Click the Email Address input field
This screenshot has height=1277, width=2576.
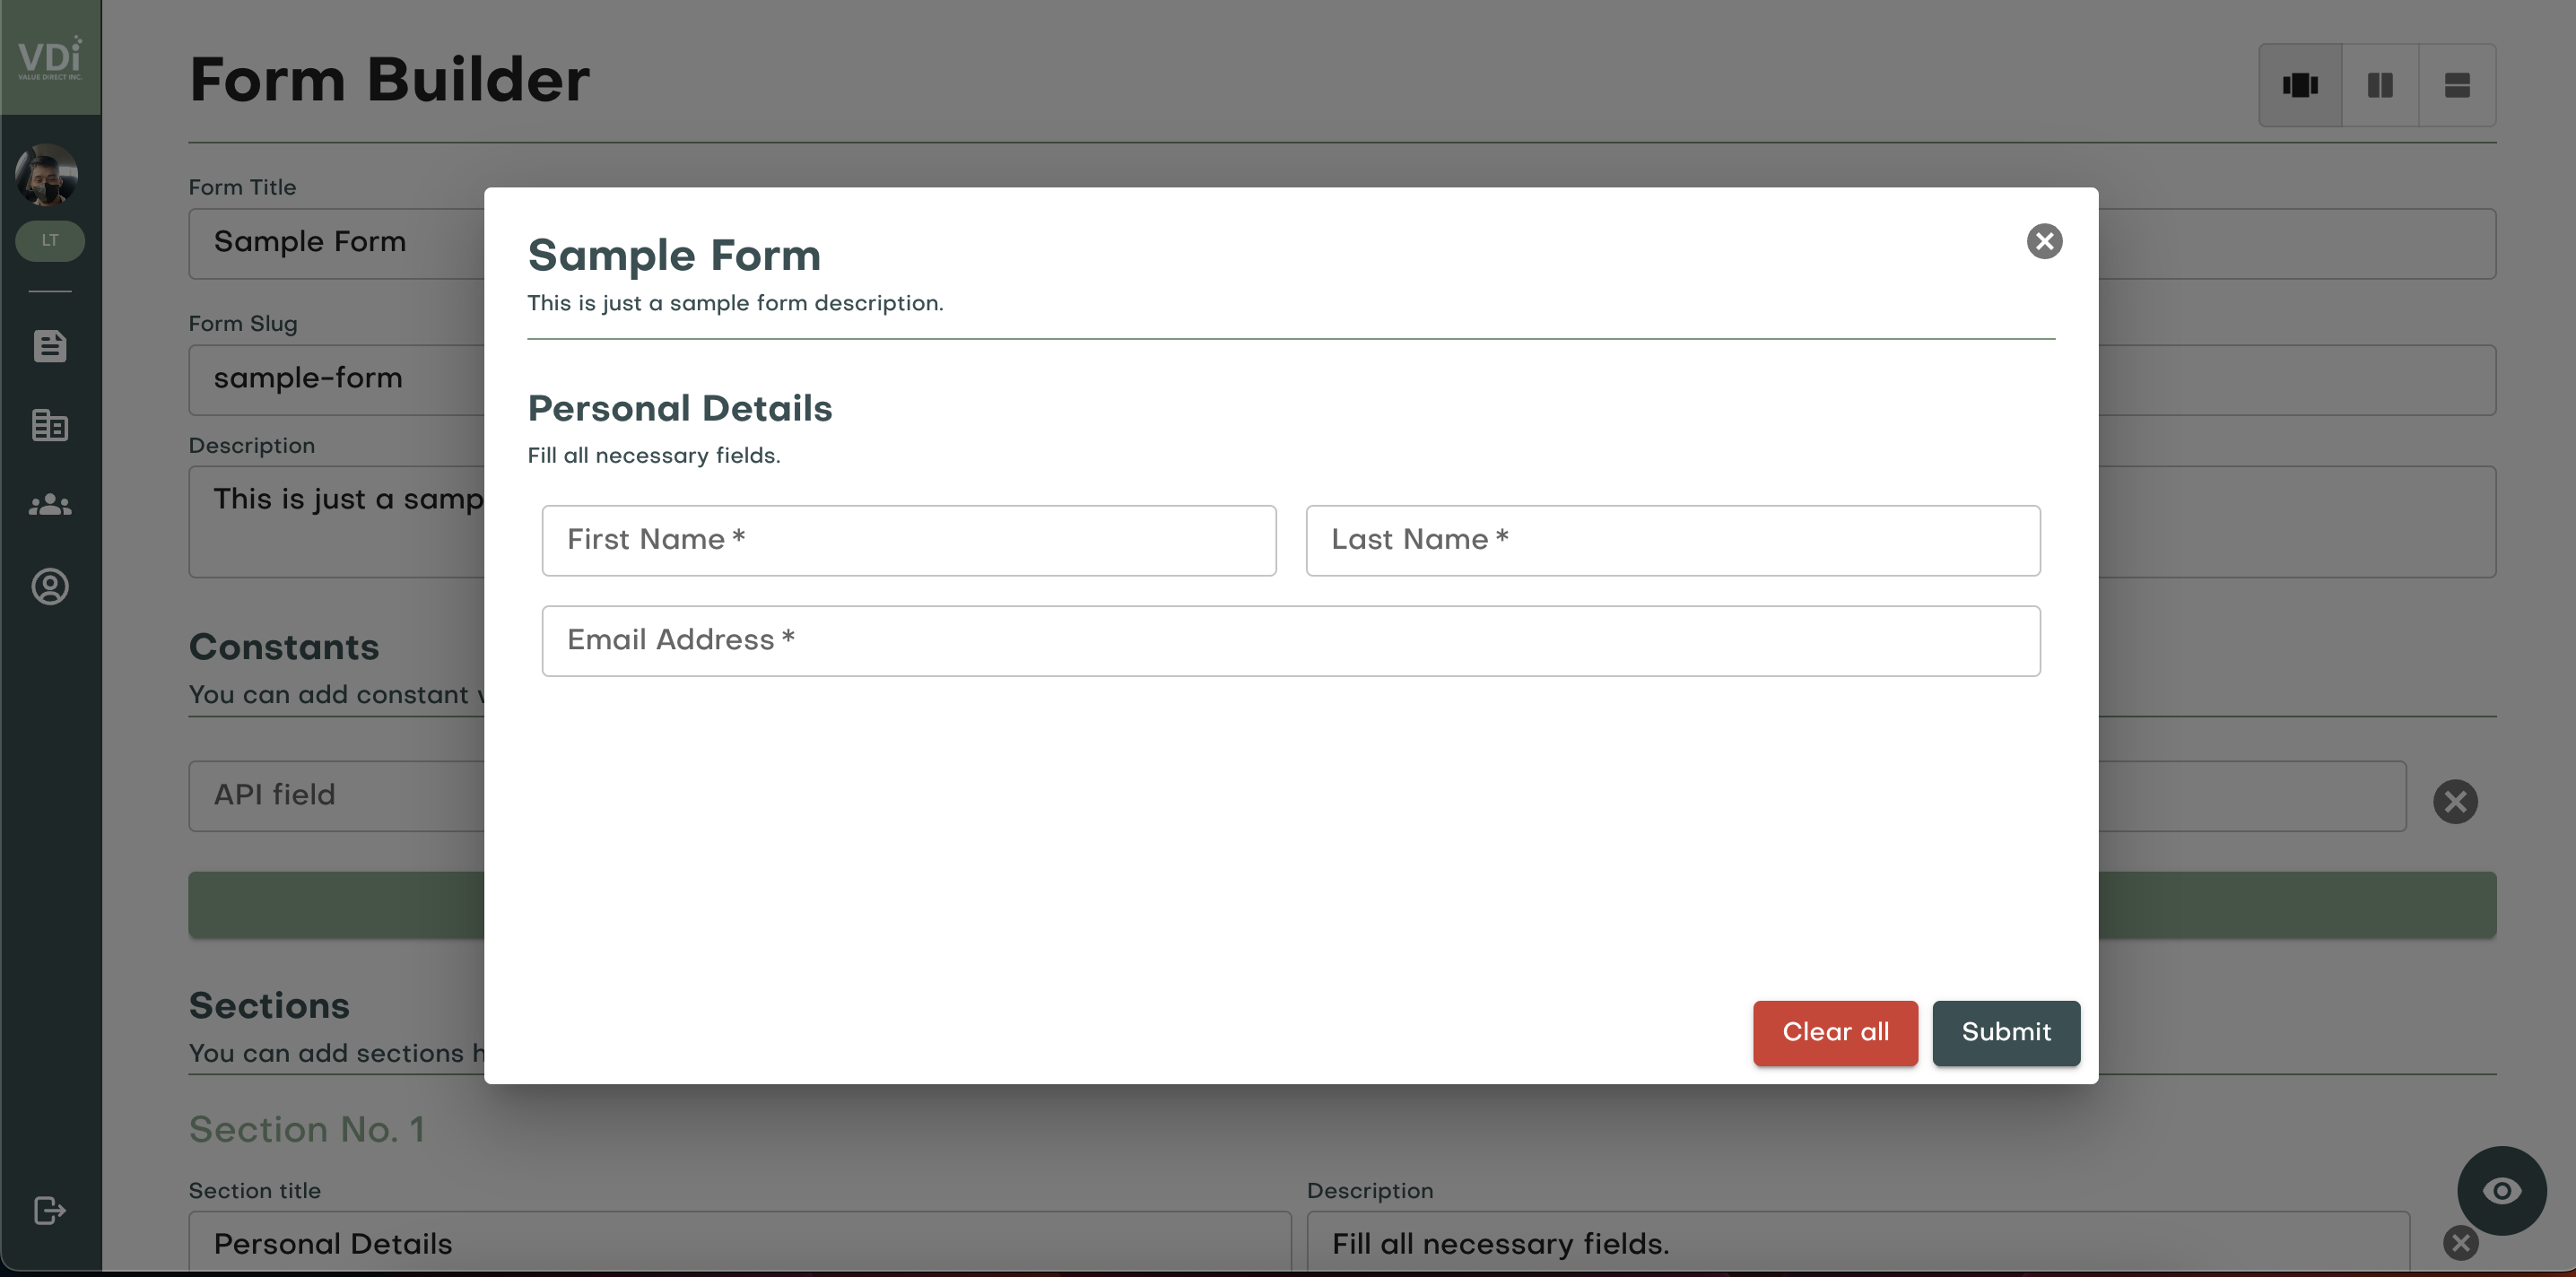tap(1290, 640)
